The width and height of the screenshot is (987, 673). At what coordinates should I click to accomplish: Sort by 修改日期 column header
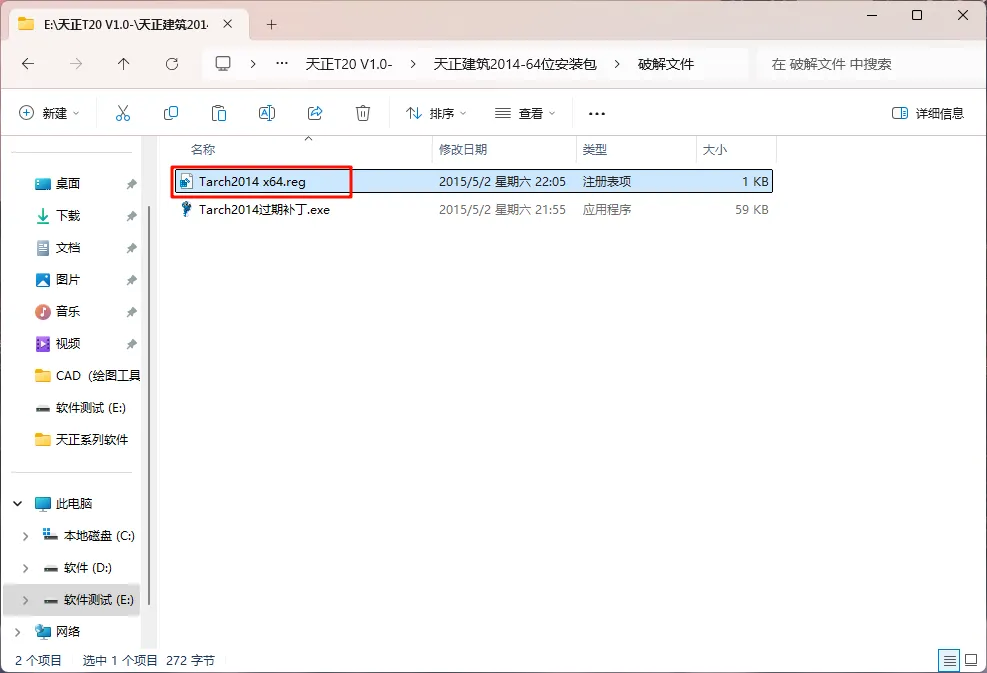(x=463, y=149)
